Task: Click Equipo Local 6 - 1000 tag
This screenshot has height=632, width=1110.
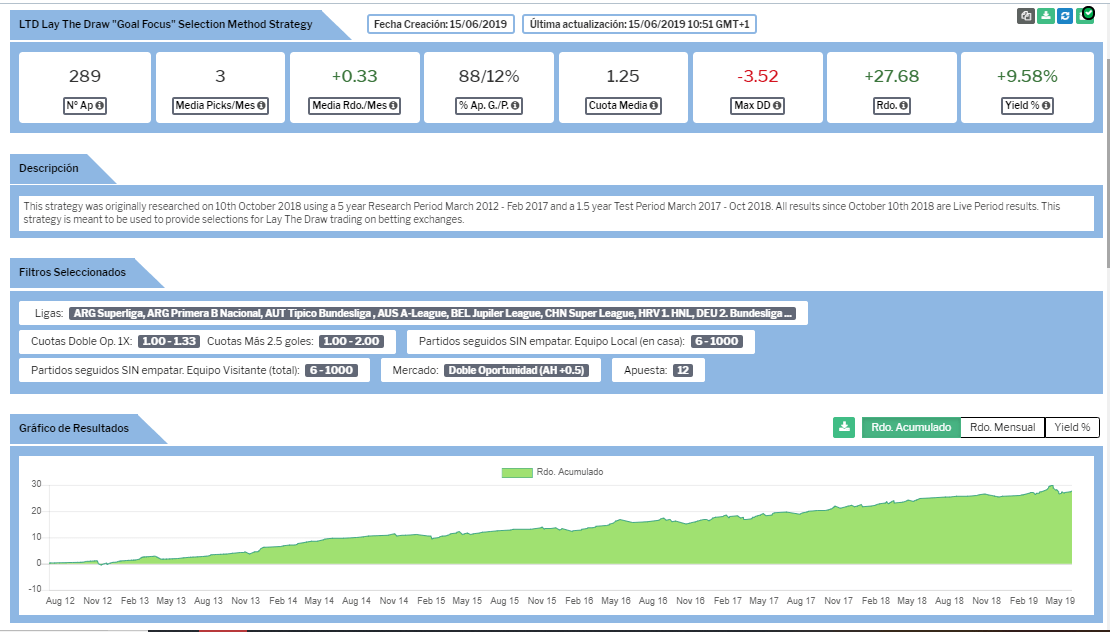Action: 716,341
